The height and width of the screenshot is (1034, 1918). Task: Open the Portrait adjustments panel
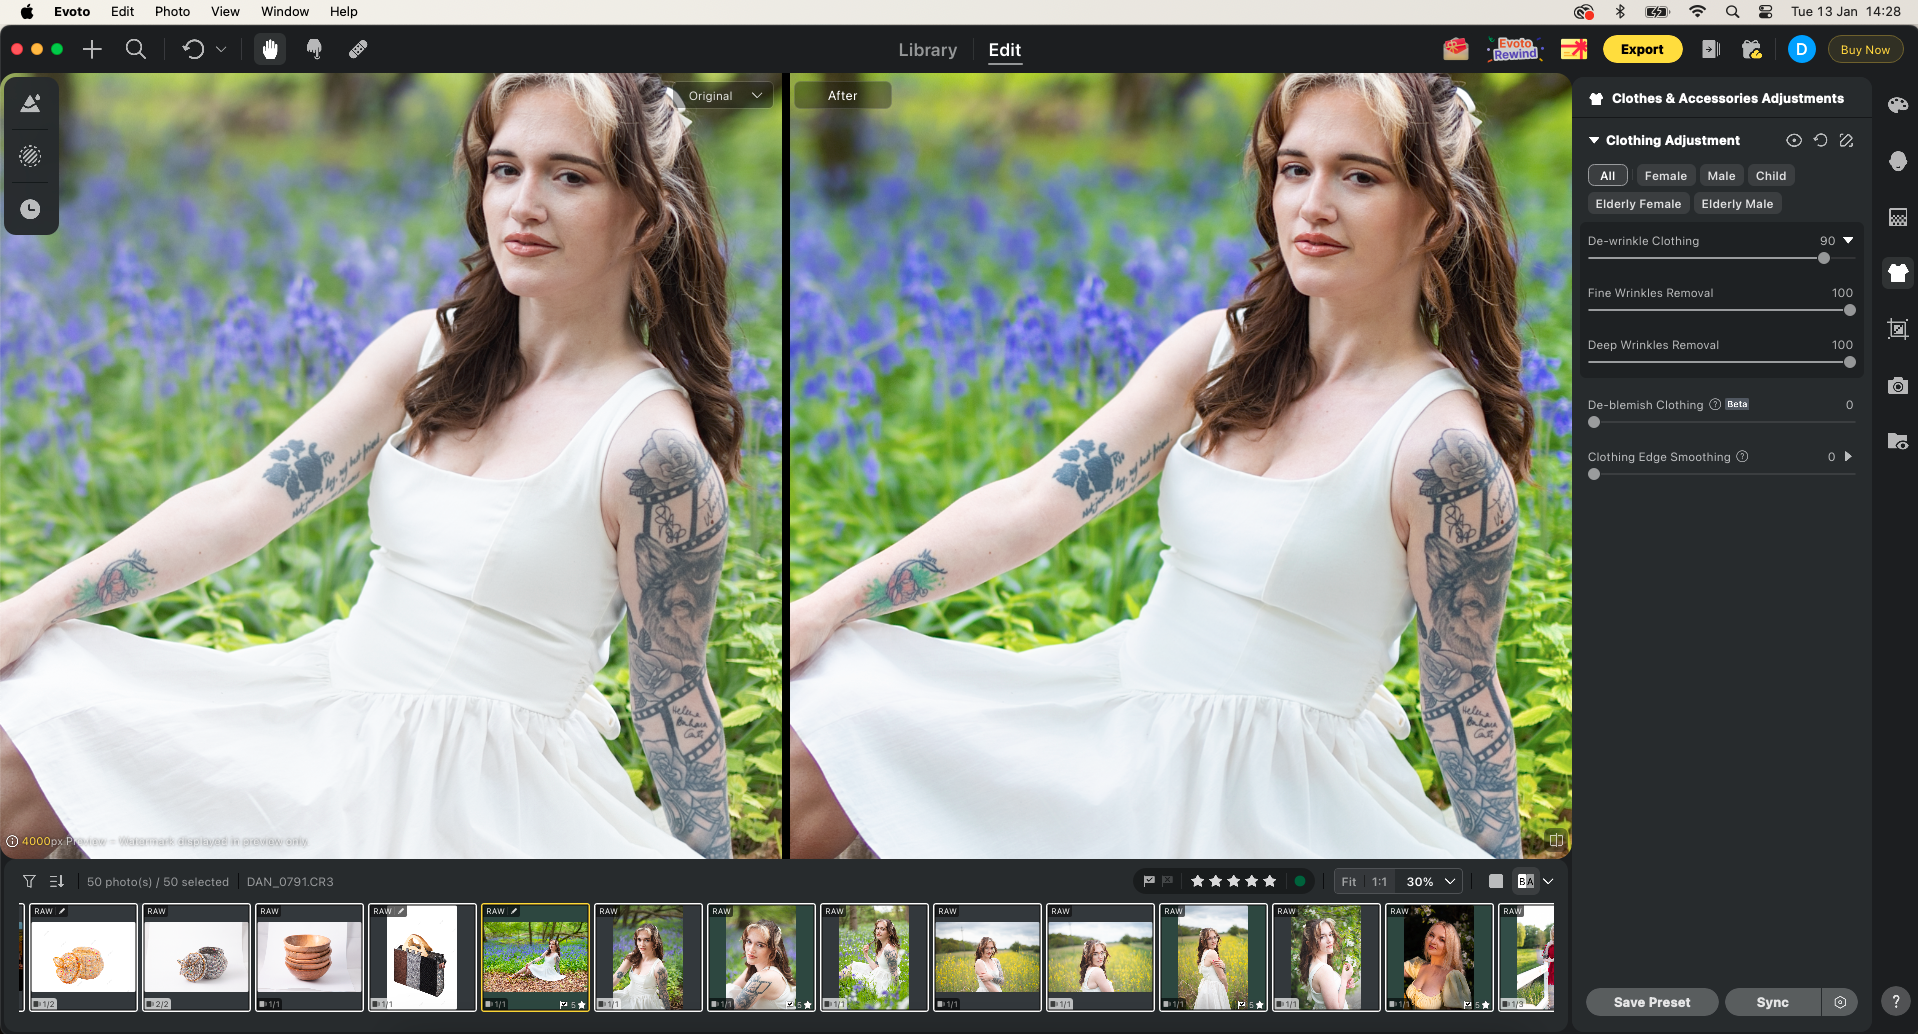(x=1897, y=161)
